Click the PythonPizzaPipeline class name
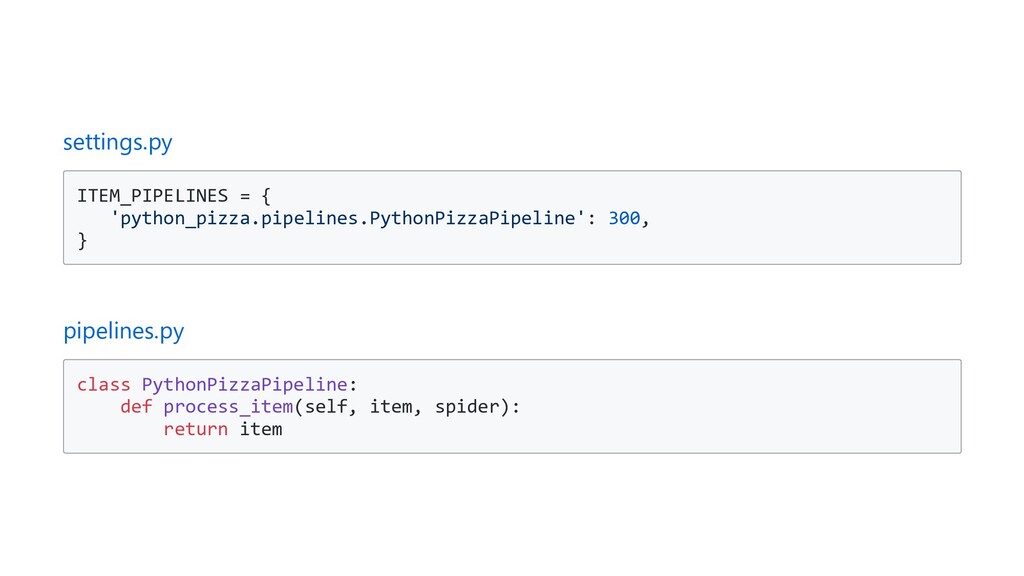Image resolution: width=1024 pixels, height=576 pixels. pos(245,384)
